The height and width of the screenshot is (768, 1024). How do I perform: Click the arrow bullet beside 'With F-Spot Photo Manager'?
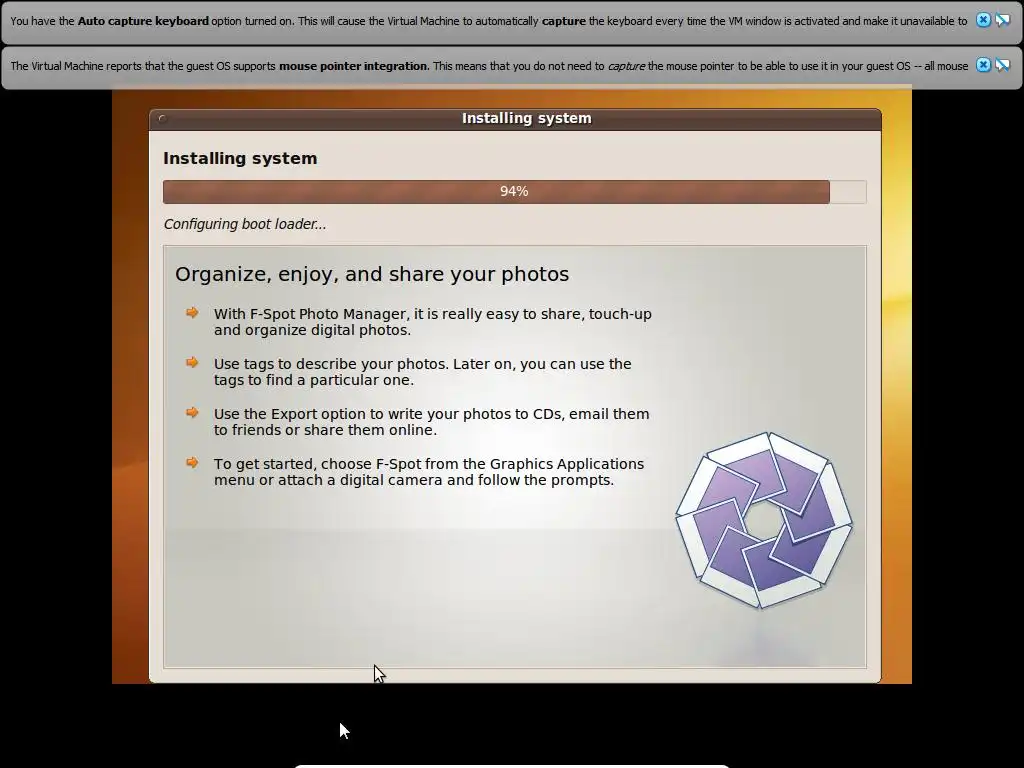pos(192,313)
